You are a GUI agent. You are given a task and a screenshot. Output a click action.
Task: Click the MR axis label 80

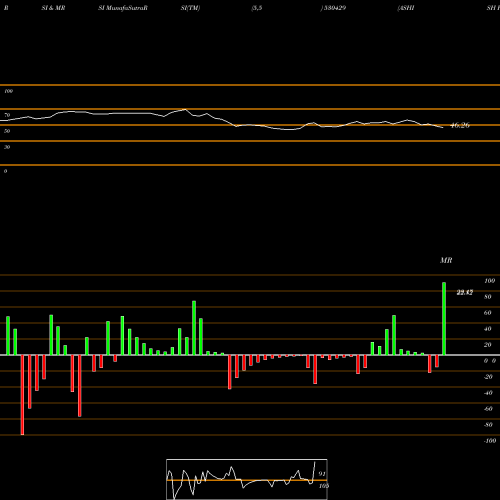[x=488, y=297]
